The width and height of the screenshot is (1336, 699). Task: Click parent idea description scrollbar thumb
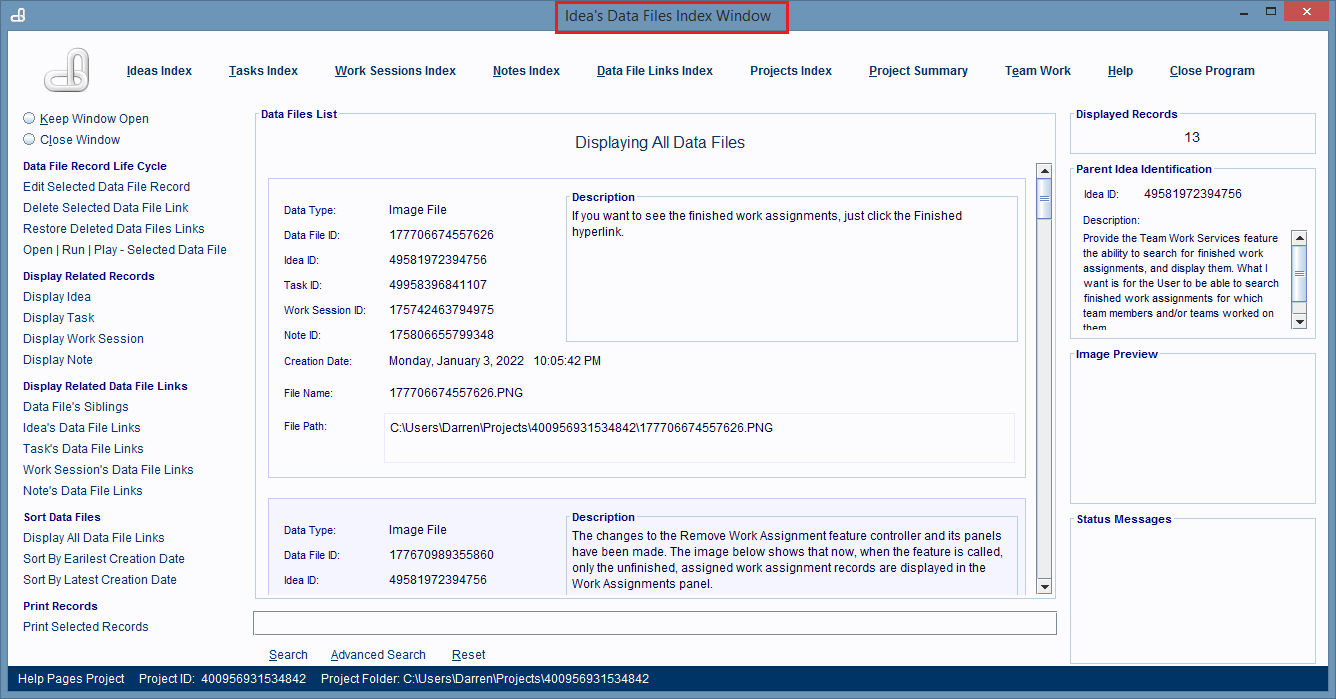pyautogui.click(x=1299, y=274)
